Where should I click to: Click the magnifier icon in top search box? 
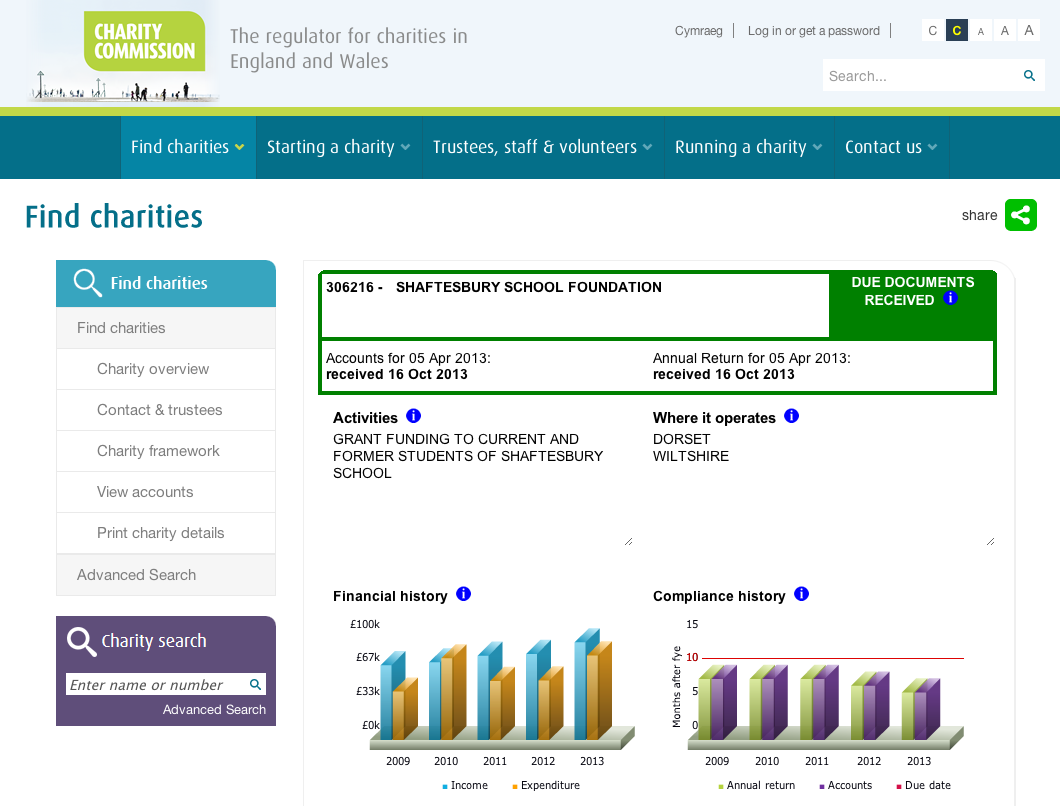click(x=1029, y=76)
